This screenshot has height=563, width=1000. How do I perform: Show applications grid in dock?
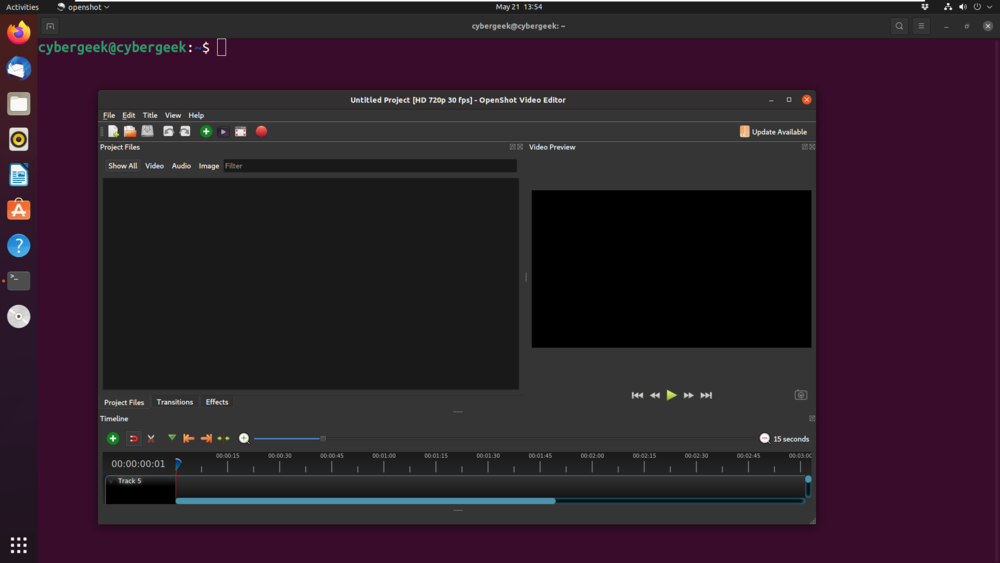point(18,545)
